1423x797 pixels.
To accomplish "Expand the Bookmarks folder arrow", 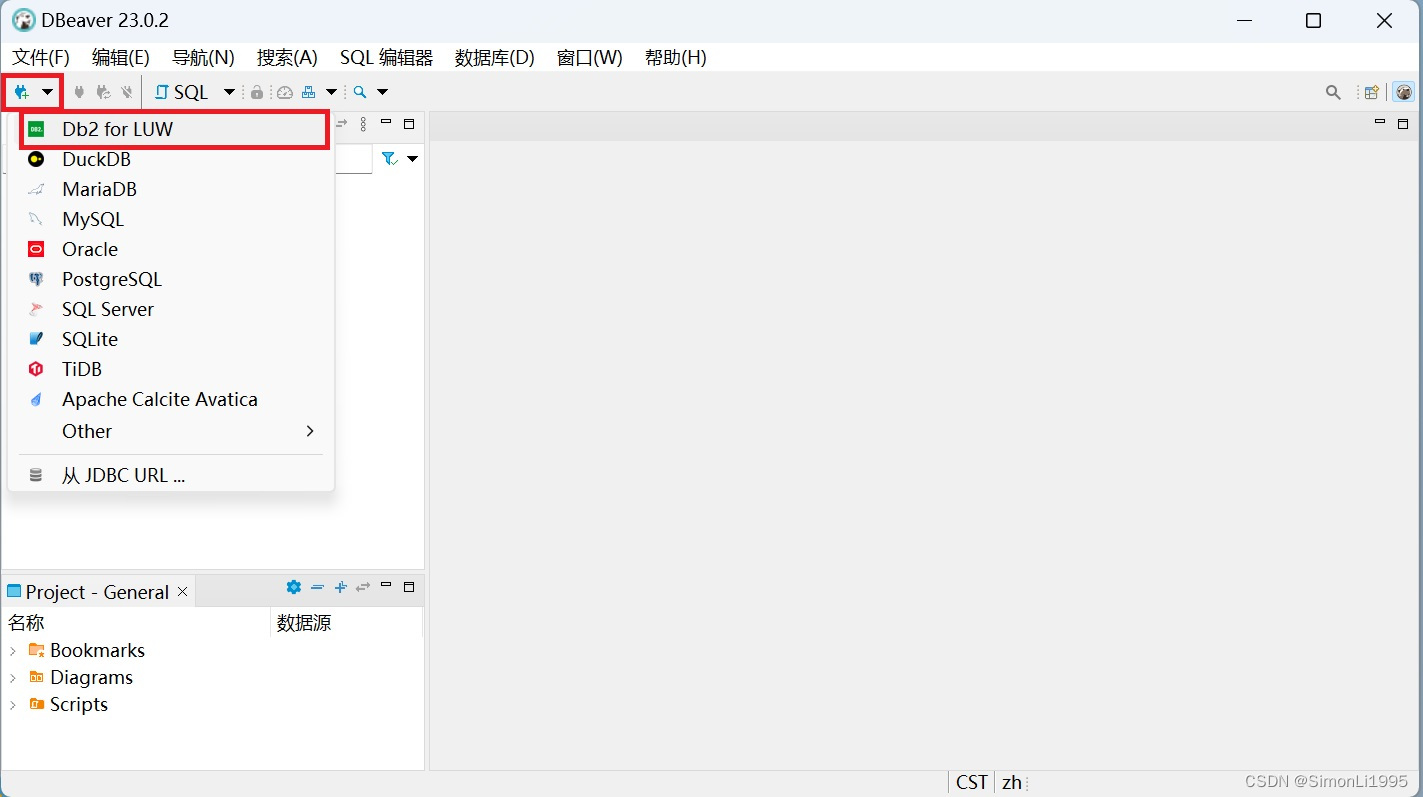I will tap(13, 651).
